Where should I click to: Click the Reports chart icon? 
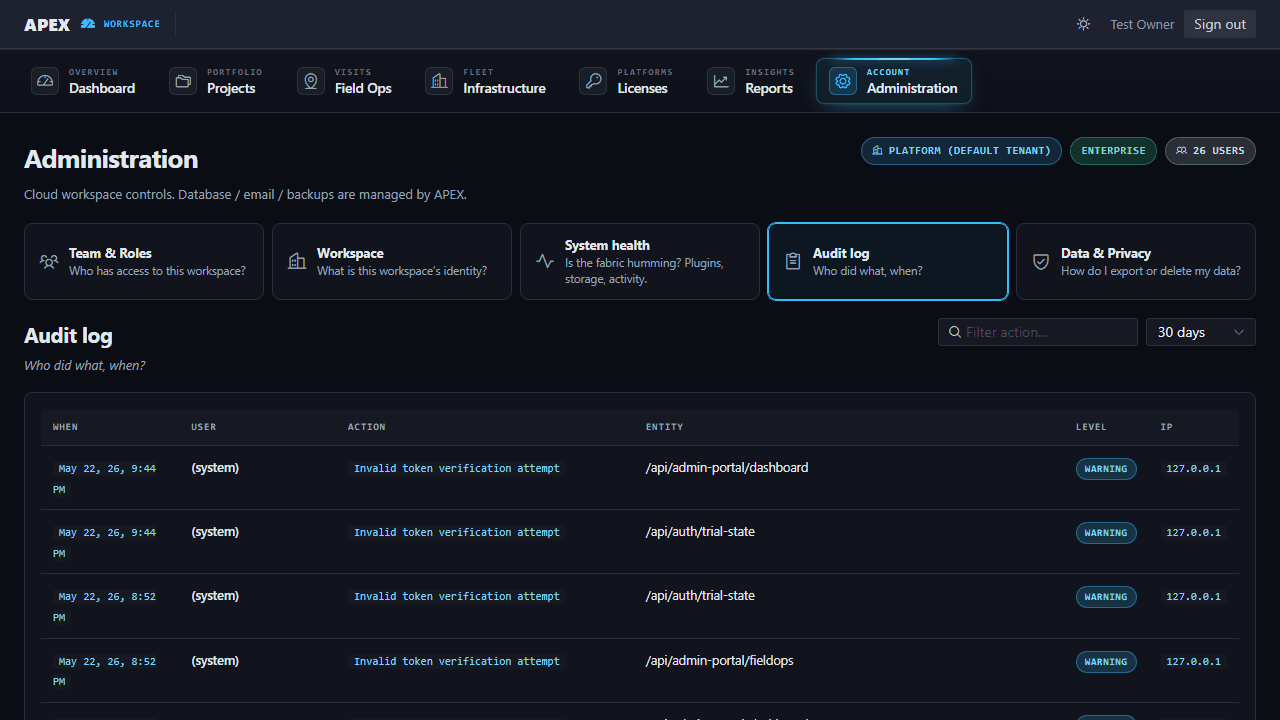(721, 81)
